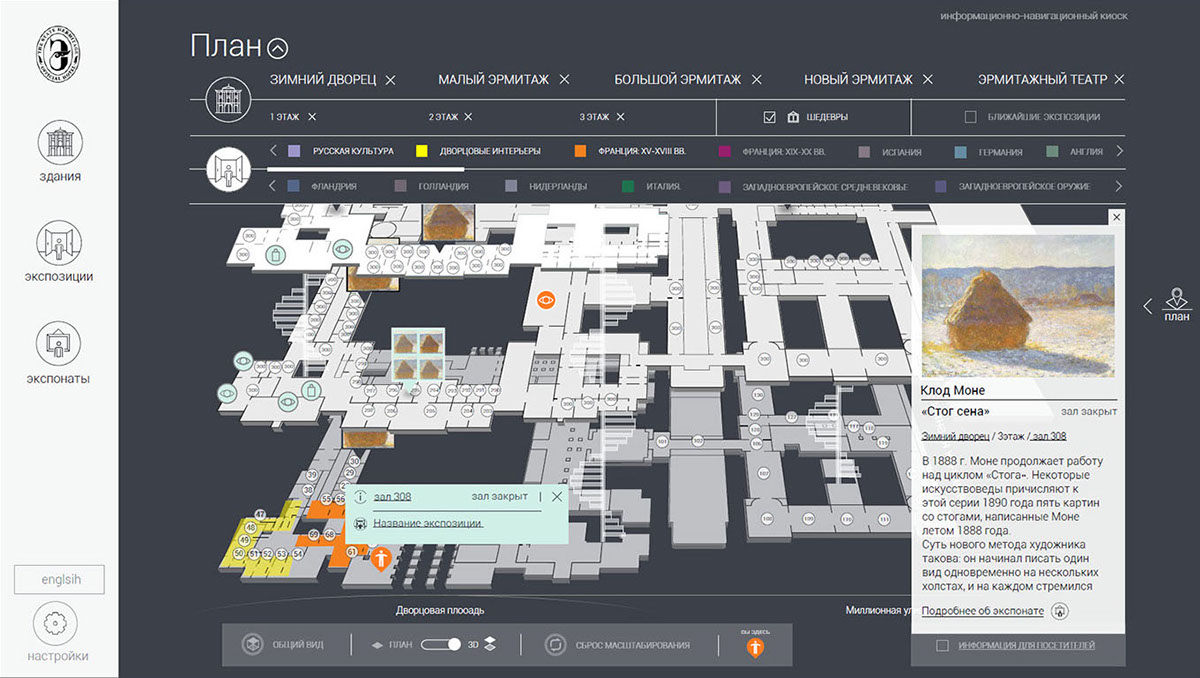The width and height of the screenshot is (1200, 678).
Task: Collapse the План header with chevron
Action: point(277,47)
